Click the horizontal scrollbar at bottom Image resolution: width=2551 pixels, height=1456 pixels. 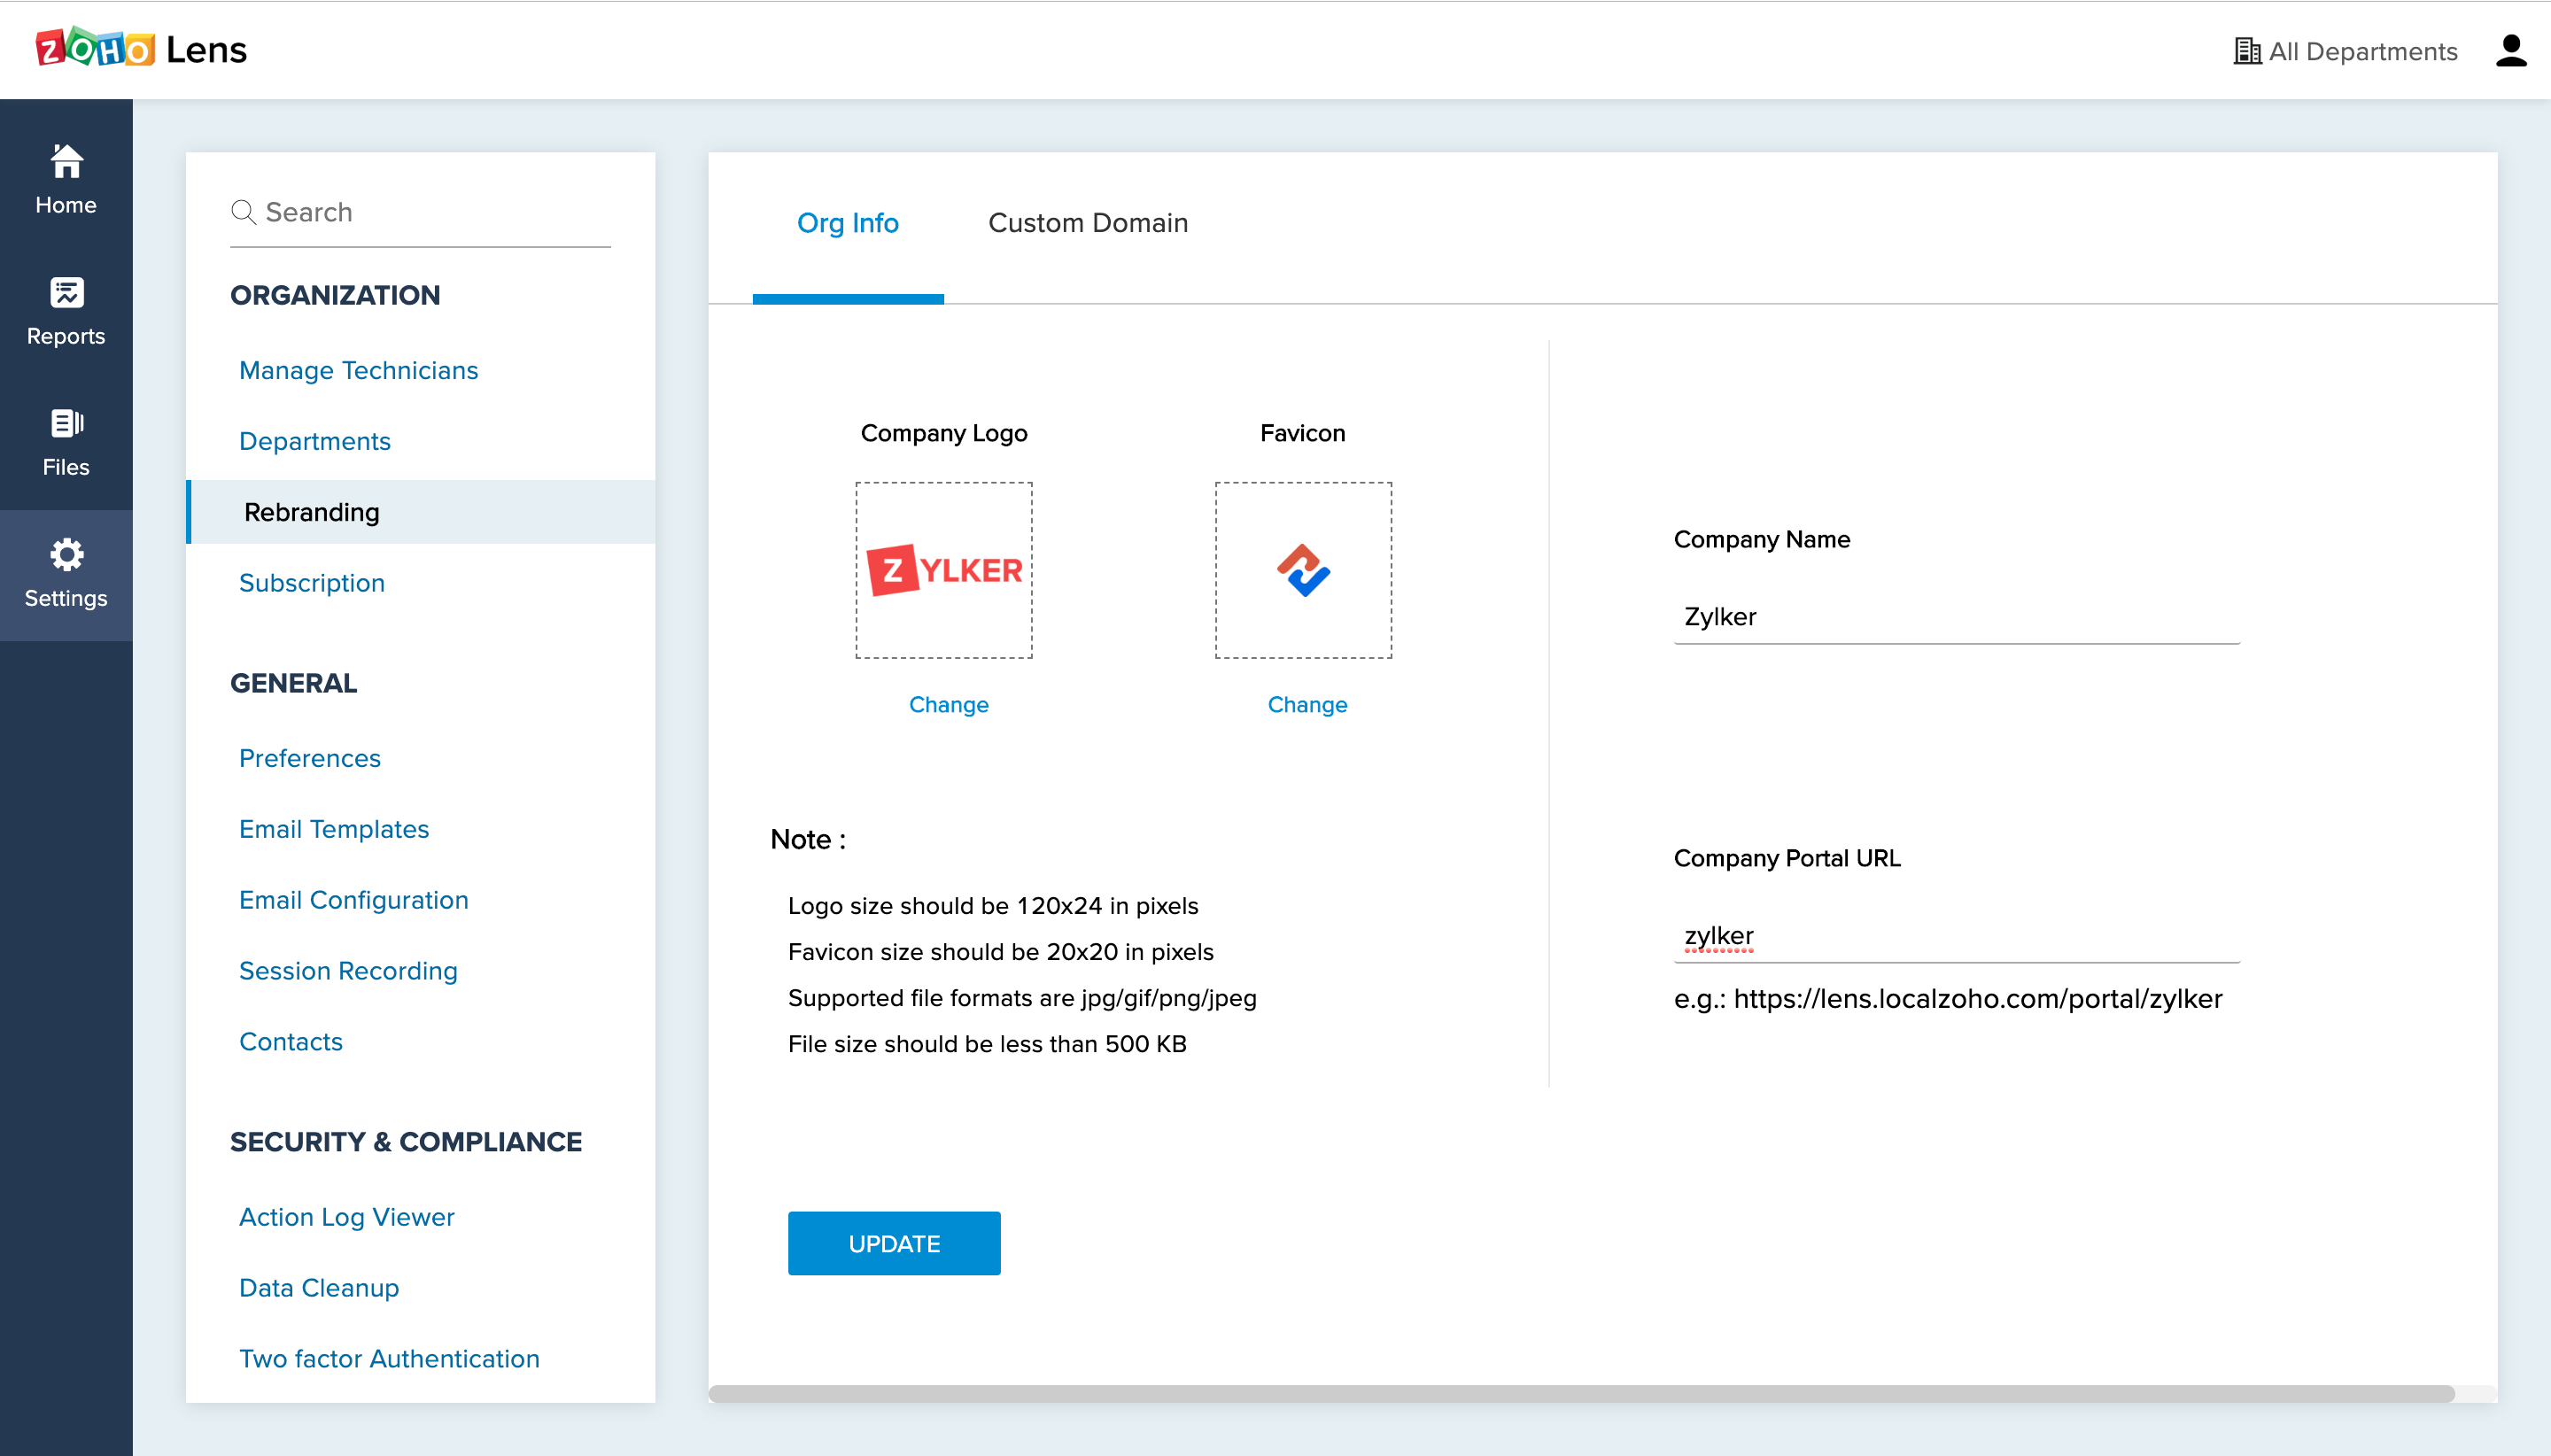tap(1580, 1393)
